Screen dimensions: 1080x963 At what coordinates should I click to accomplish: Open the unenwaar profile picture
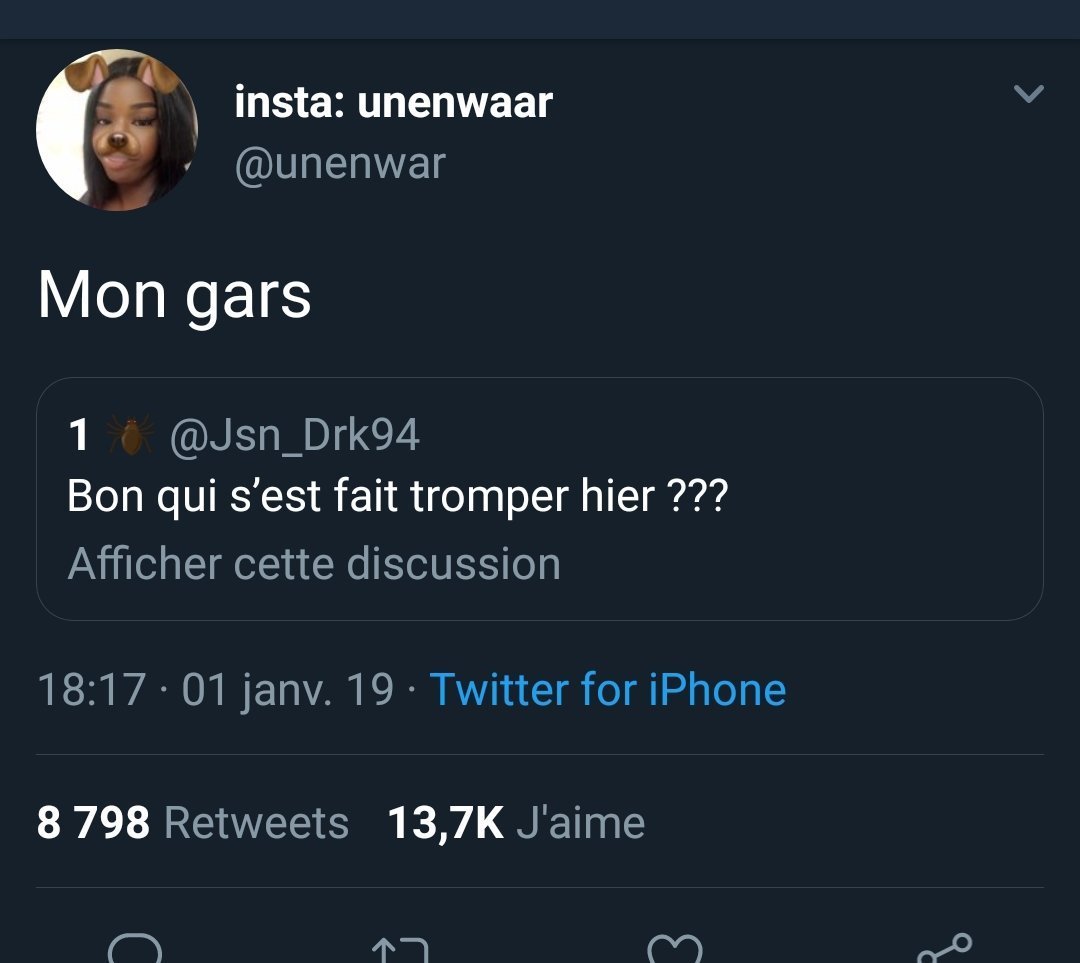[117, 130]
